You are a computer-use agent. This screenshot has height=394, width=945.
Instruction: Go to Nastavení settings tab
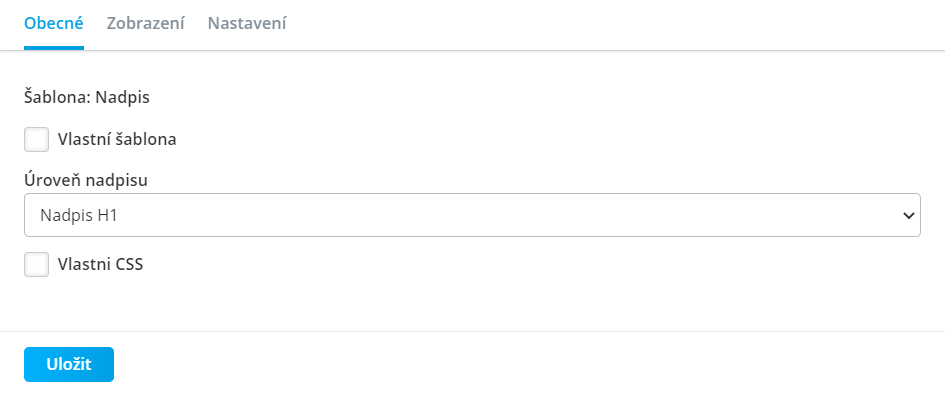point(247,23)
